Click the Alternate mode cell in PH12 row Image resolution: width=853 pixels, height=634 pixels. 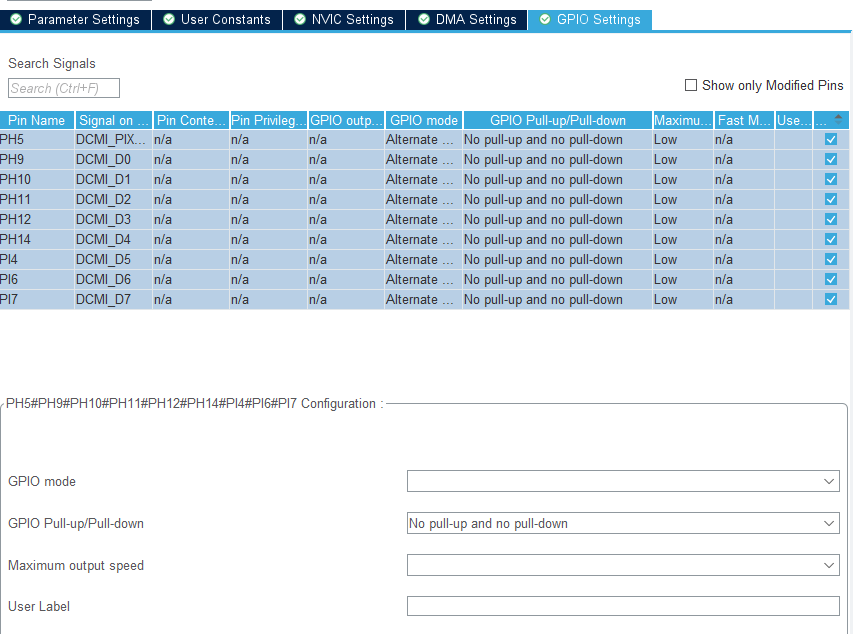[x=423, y=219]
